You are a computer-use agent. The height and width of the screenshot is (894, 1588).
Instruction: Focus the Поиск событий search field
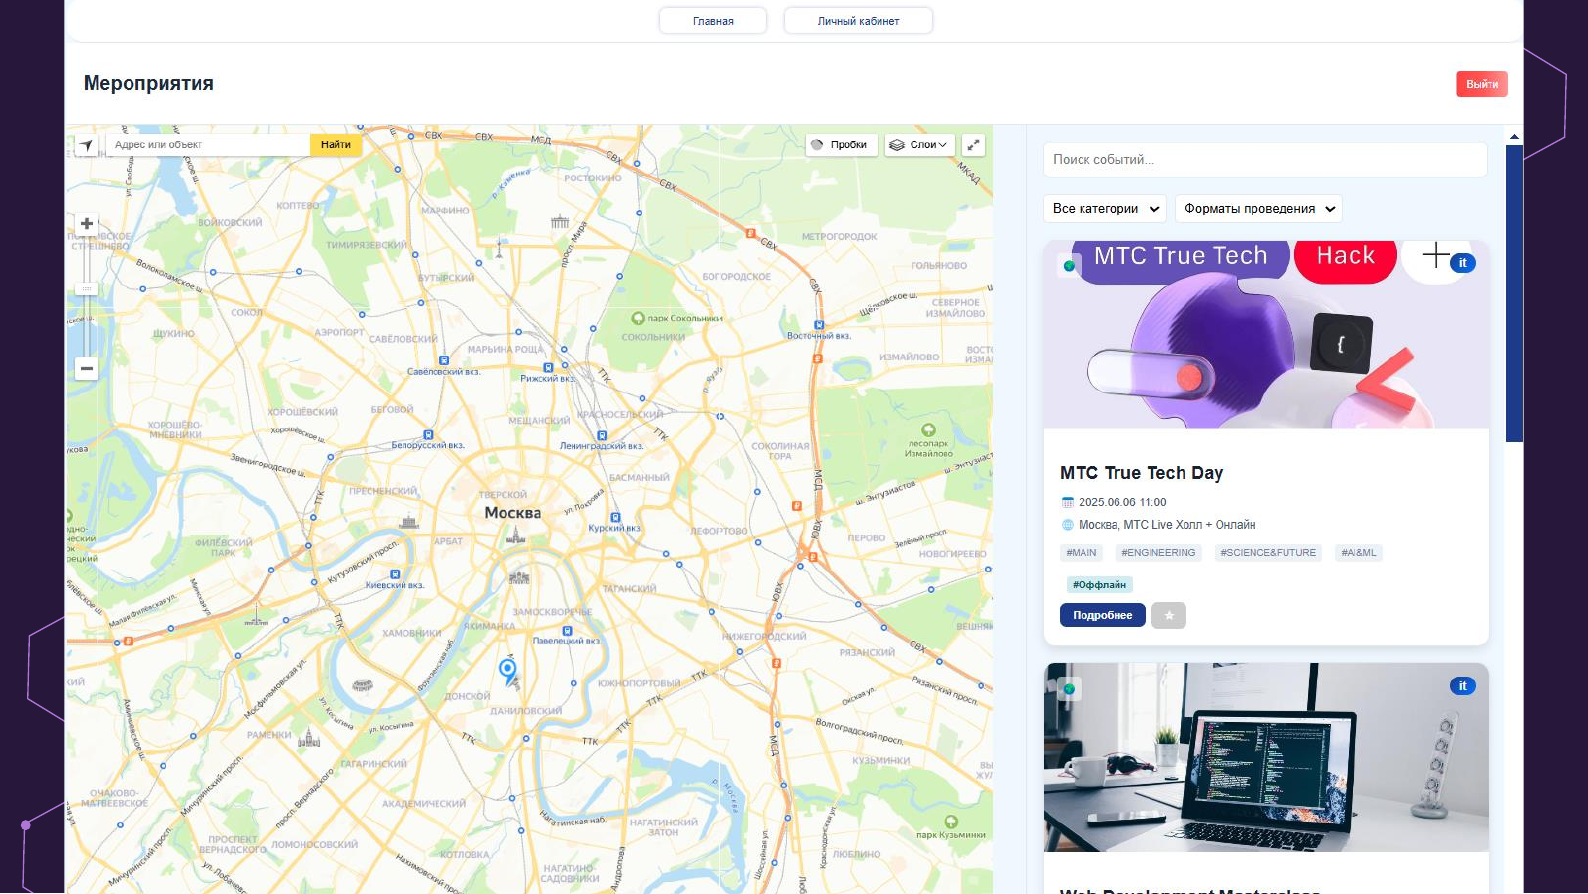tap(1265, 160)
